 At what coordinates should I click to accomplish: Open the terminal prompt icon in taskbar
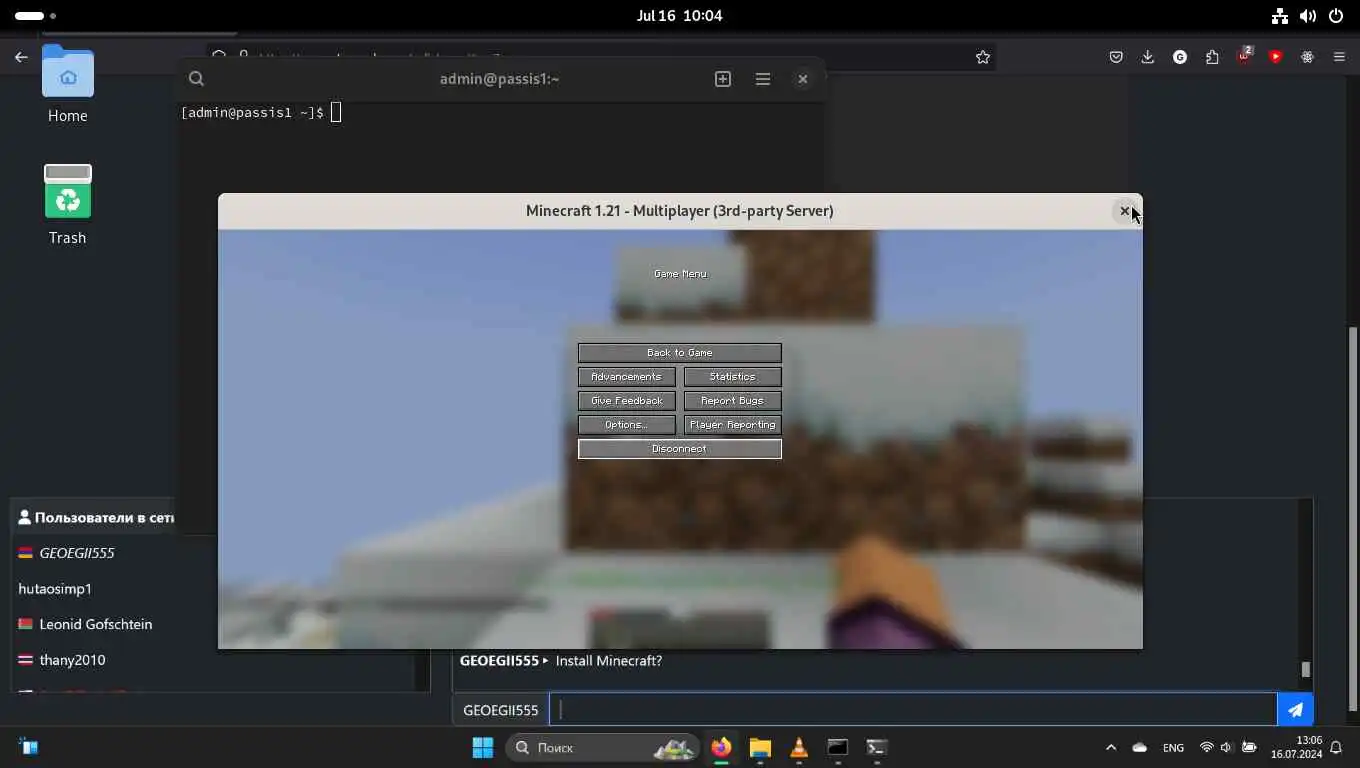point(877,747)
